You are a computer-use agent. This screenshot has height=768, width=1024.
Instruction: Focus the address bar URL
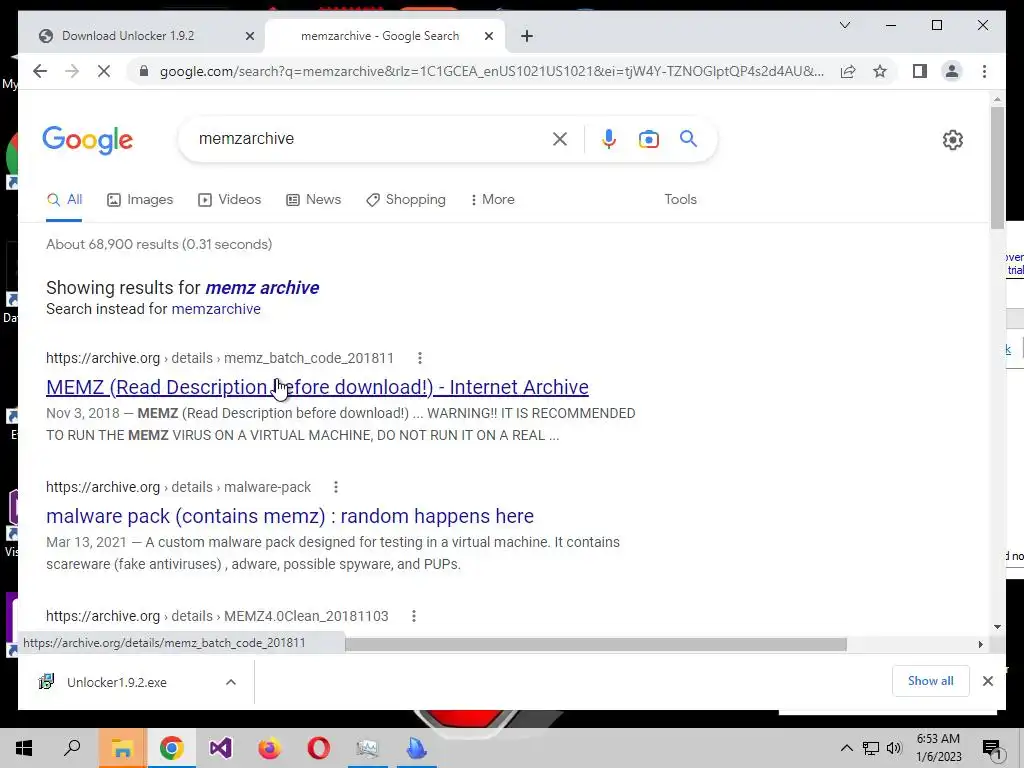[491, 71]
